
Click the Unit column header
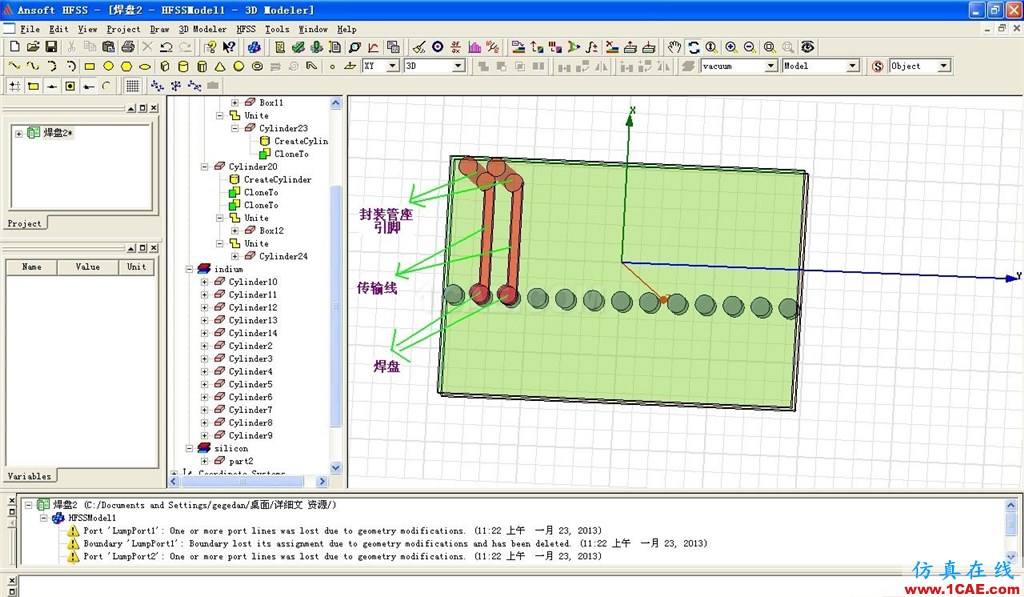[x=136, y=266]
